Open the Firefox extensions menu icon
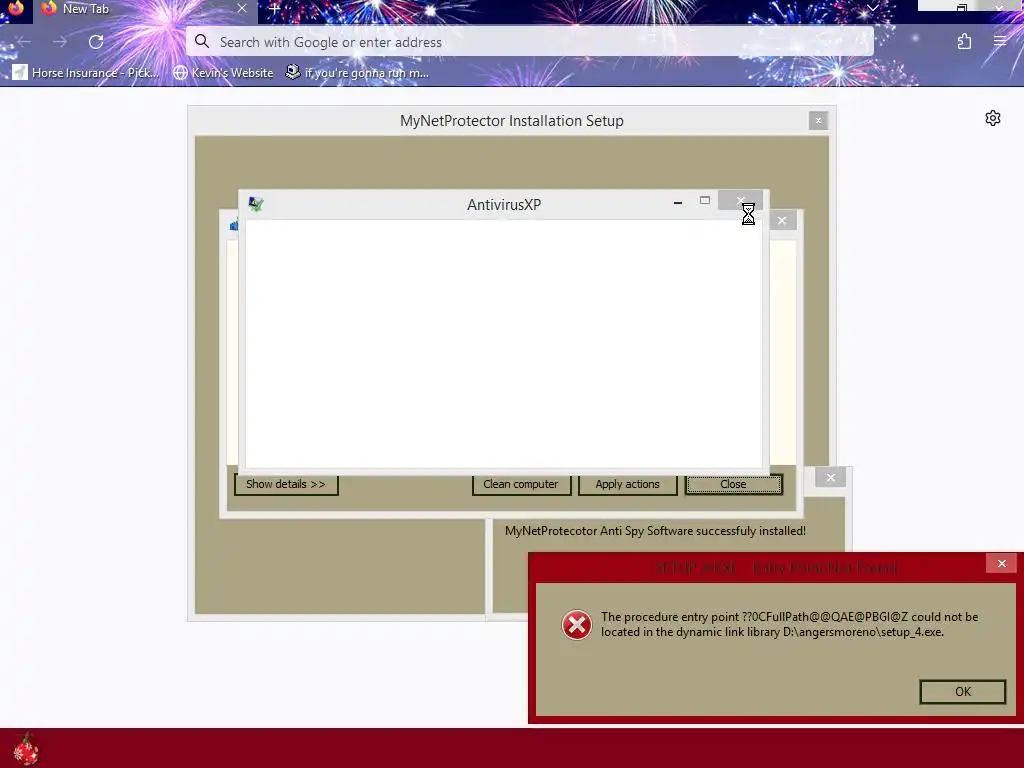This screenshot has width=1024, height=768. click(964, 42)
